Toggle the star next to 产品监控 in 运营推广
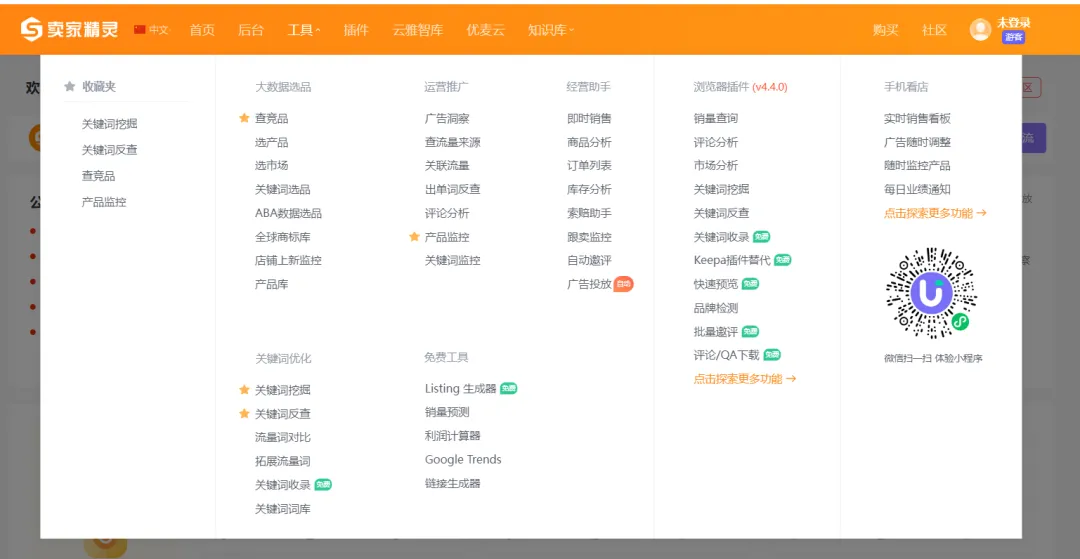This screenshot has width=1080, height=559. [414, 237]
